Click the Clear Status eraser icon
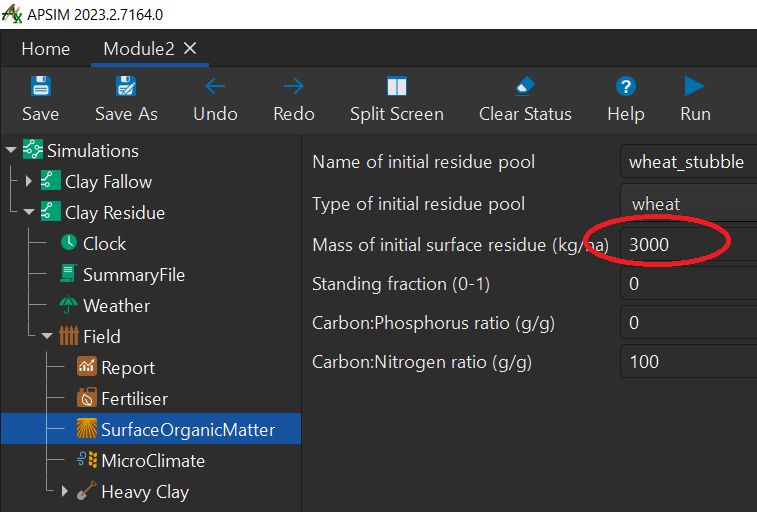This screenshot has width=757, height=512. pos(525,86)
